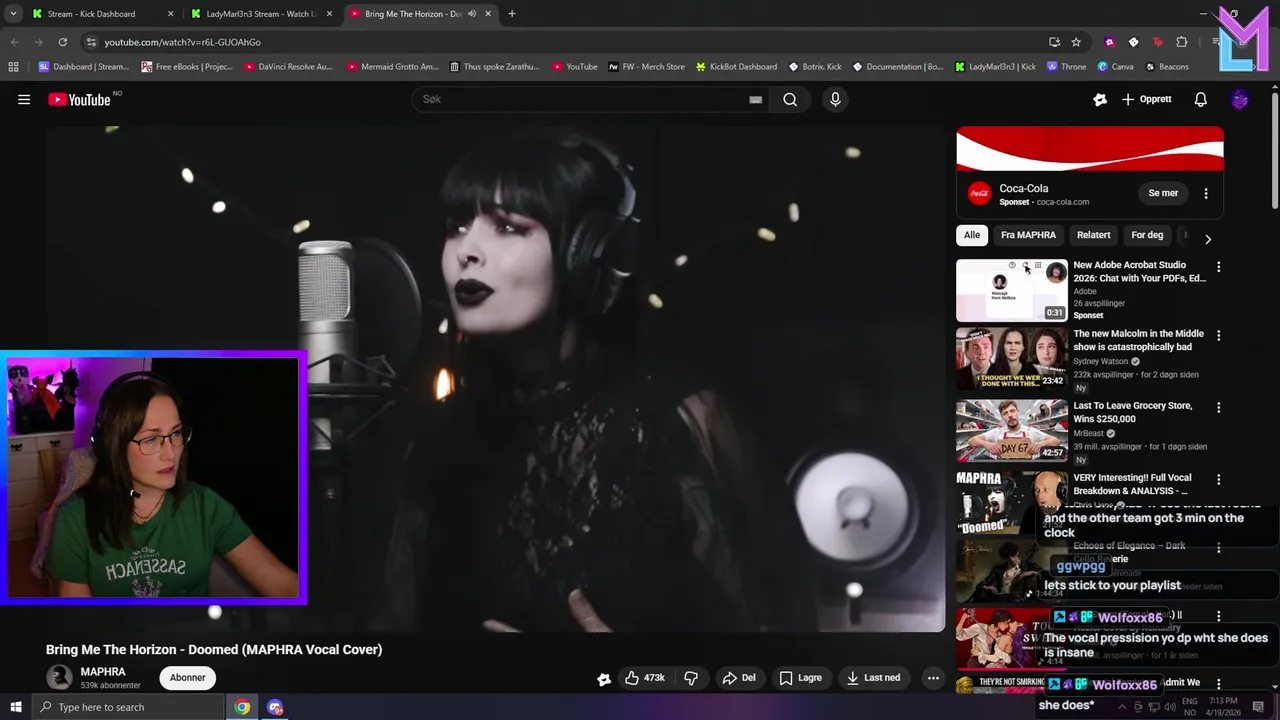Click the sparkle icon beside Opprett
The width and height of the screenshot is (1280, 720).
[1100, 99]
